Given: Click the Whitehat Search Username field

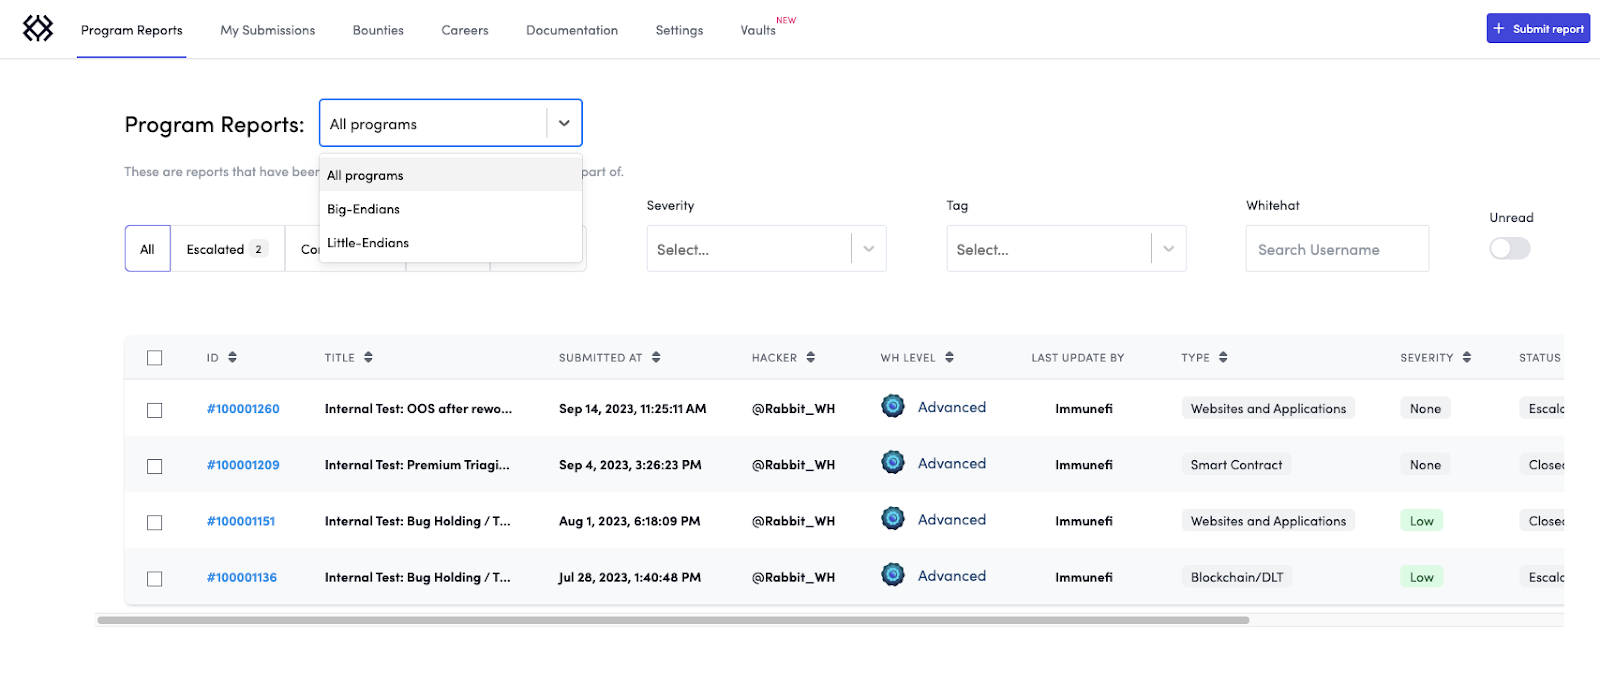Looking at the screenshot, I should tap(1337, 249).
